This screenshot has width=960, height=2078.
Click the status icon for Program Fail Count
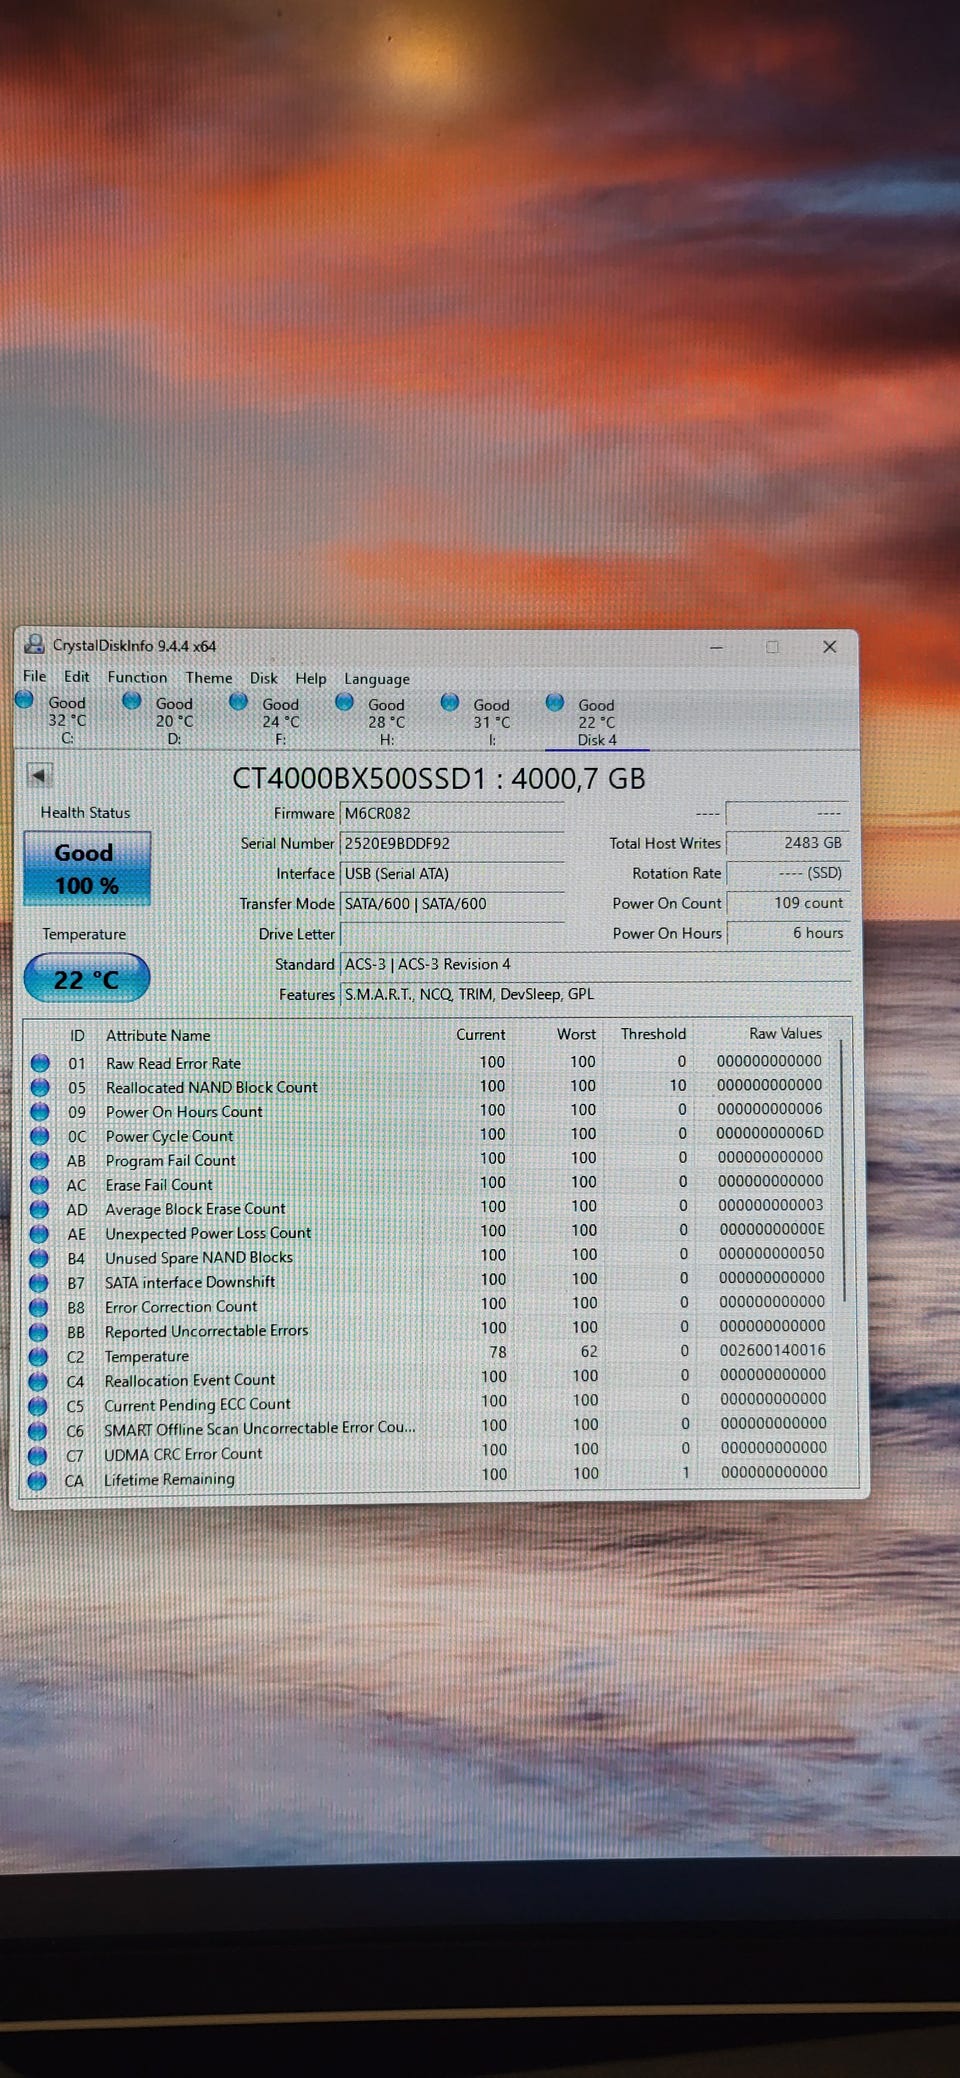tap(40, 1160)
